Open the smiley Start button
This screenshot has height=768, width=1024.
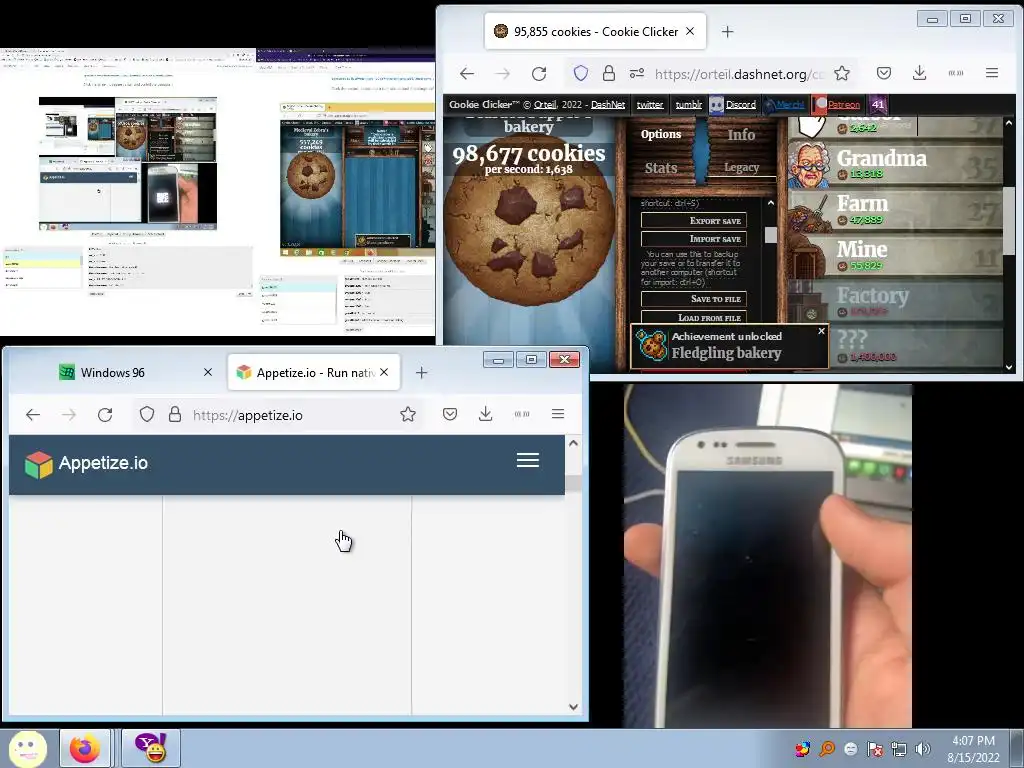click(x=27, y=748)
